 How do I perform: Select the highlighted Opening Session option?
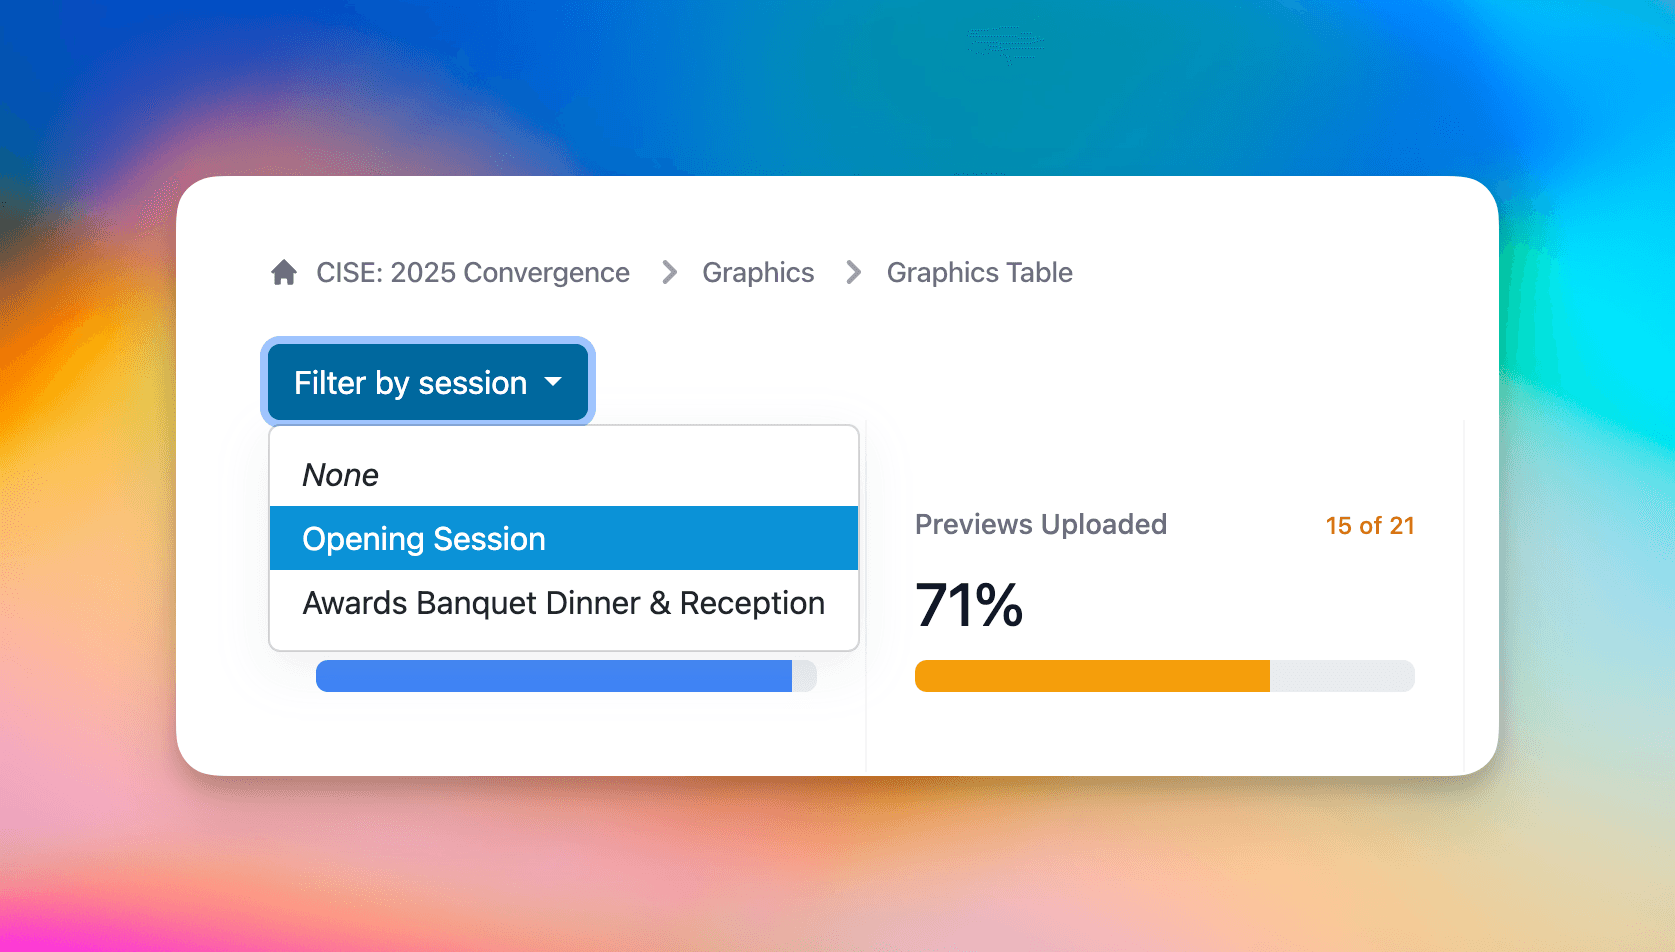pyautogui.click(x=564, y=538)
